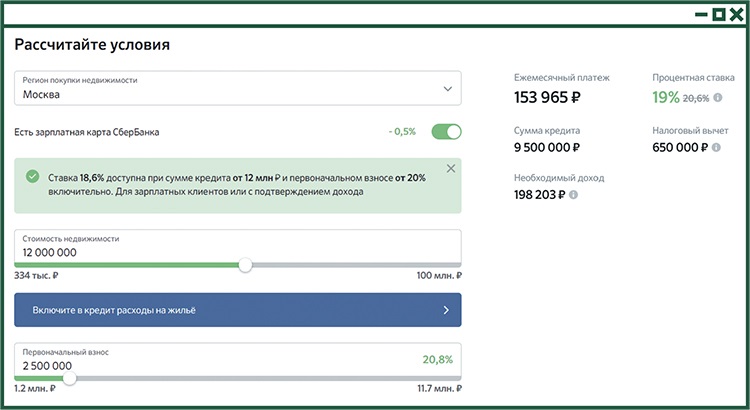Click the monthly payment amount 153 965 ₽
The width and height of the screenshot is (750, 410).
pos(554,98)
